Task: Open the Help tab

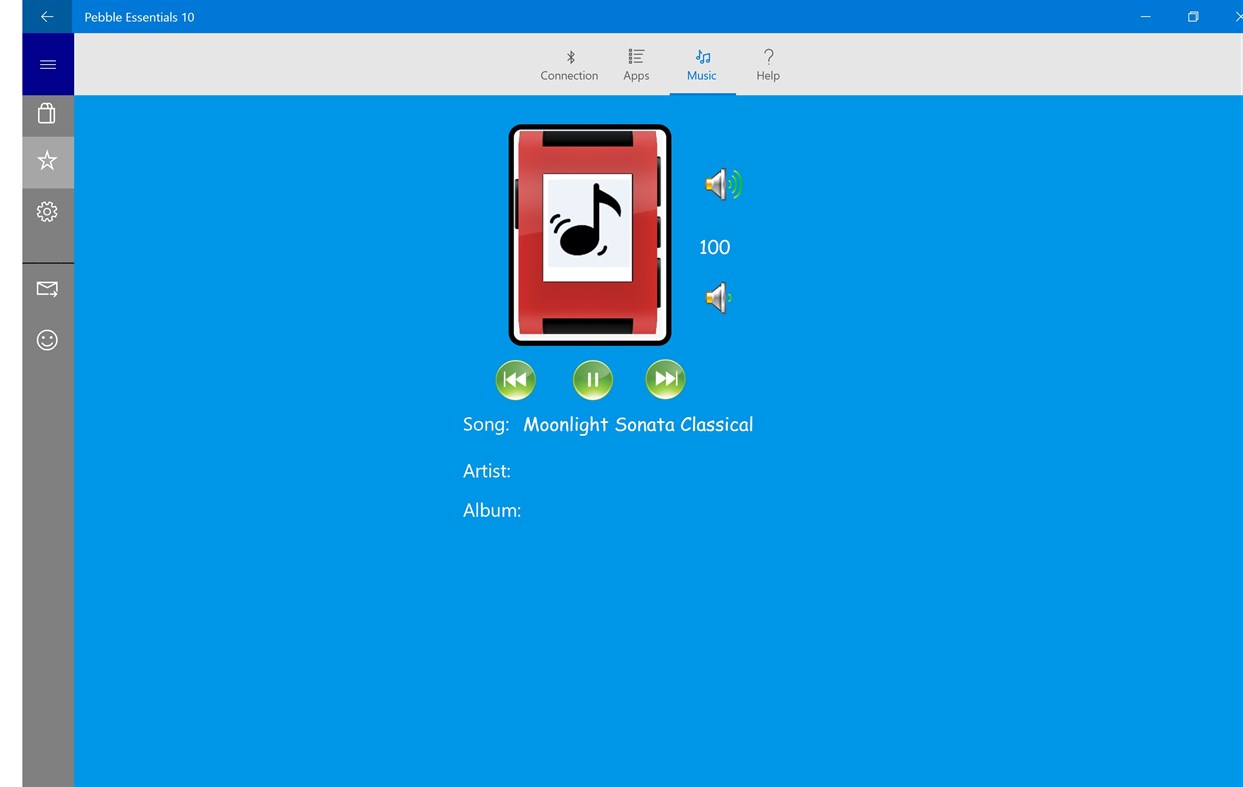Action: [768, 74]
